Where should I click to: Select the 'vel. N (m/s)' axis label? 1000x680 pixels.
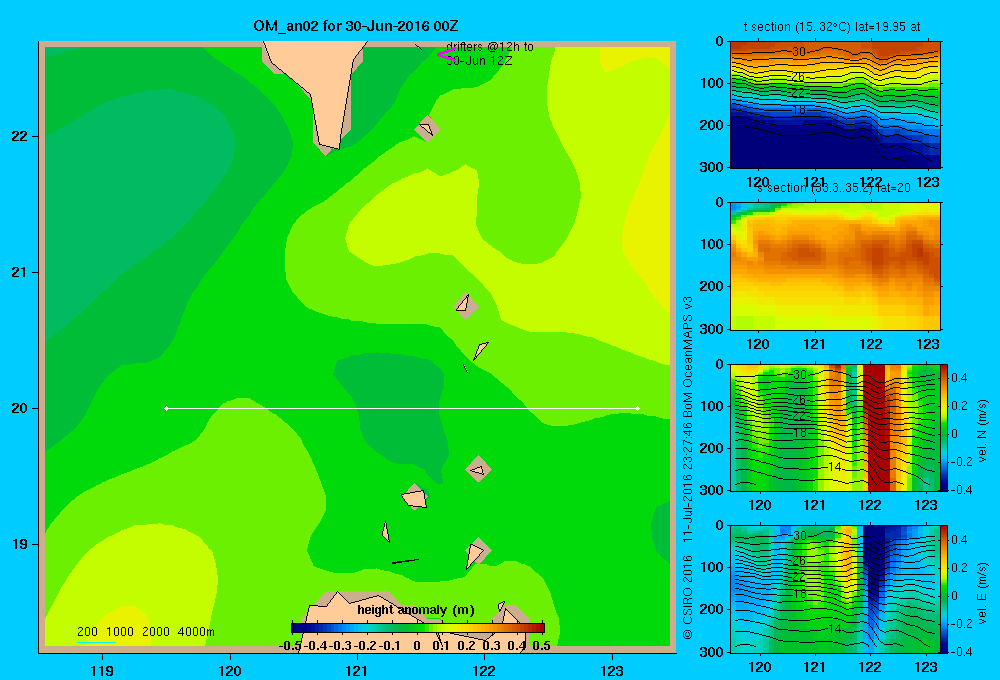(983, 431)
